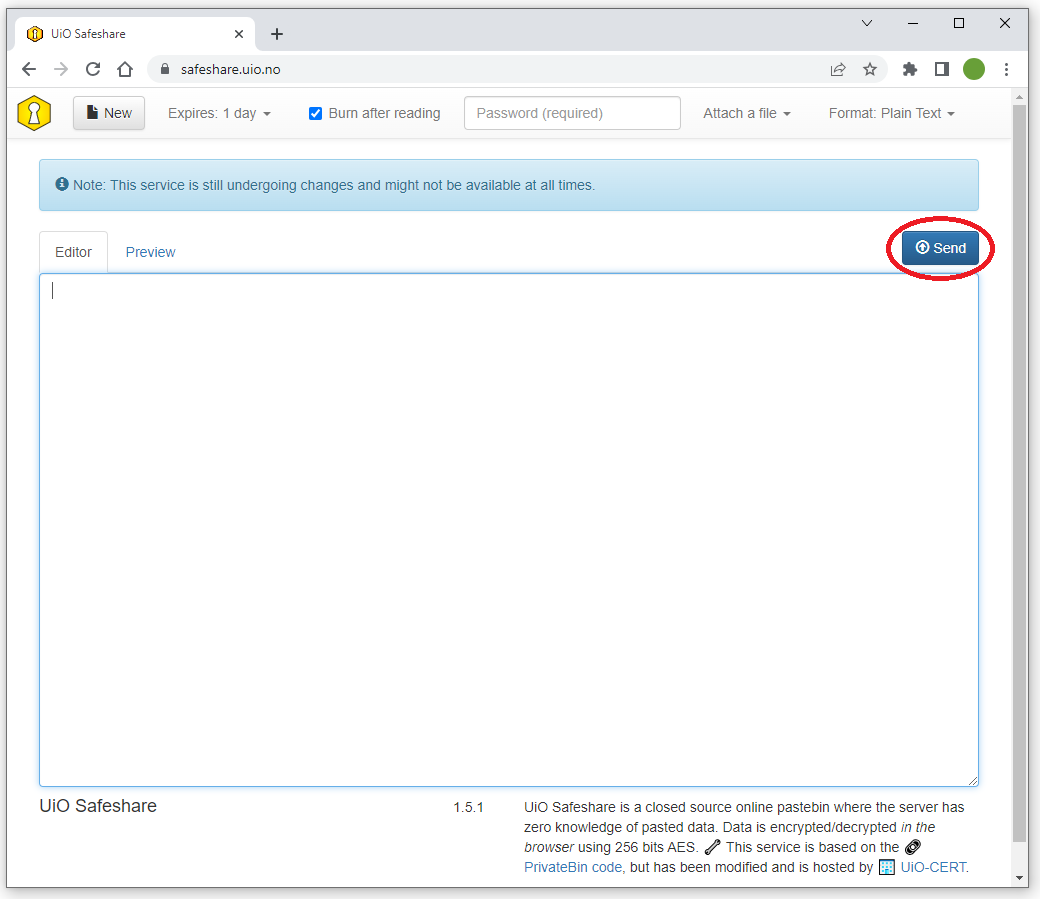Click the version number 1.5.1
Image resolution: width=1040 pixels, height=899 pixels.
(x=468, y=807)
